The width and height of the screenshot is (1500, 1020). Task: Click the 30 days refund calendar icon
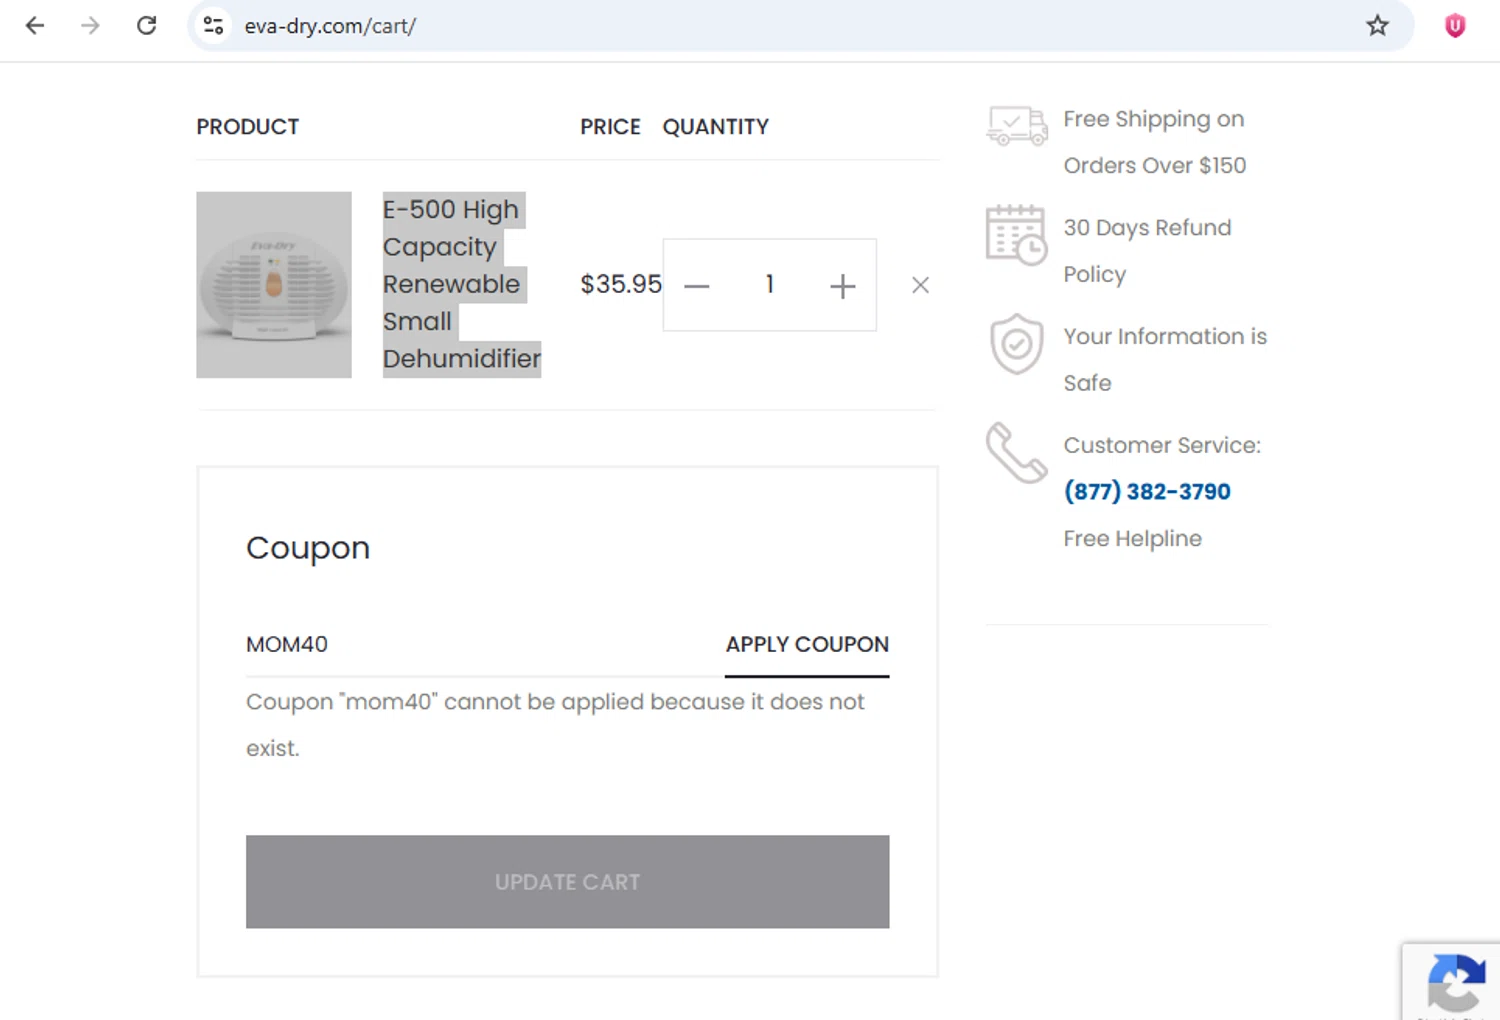point(1016,235)
